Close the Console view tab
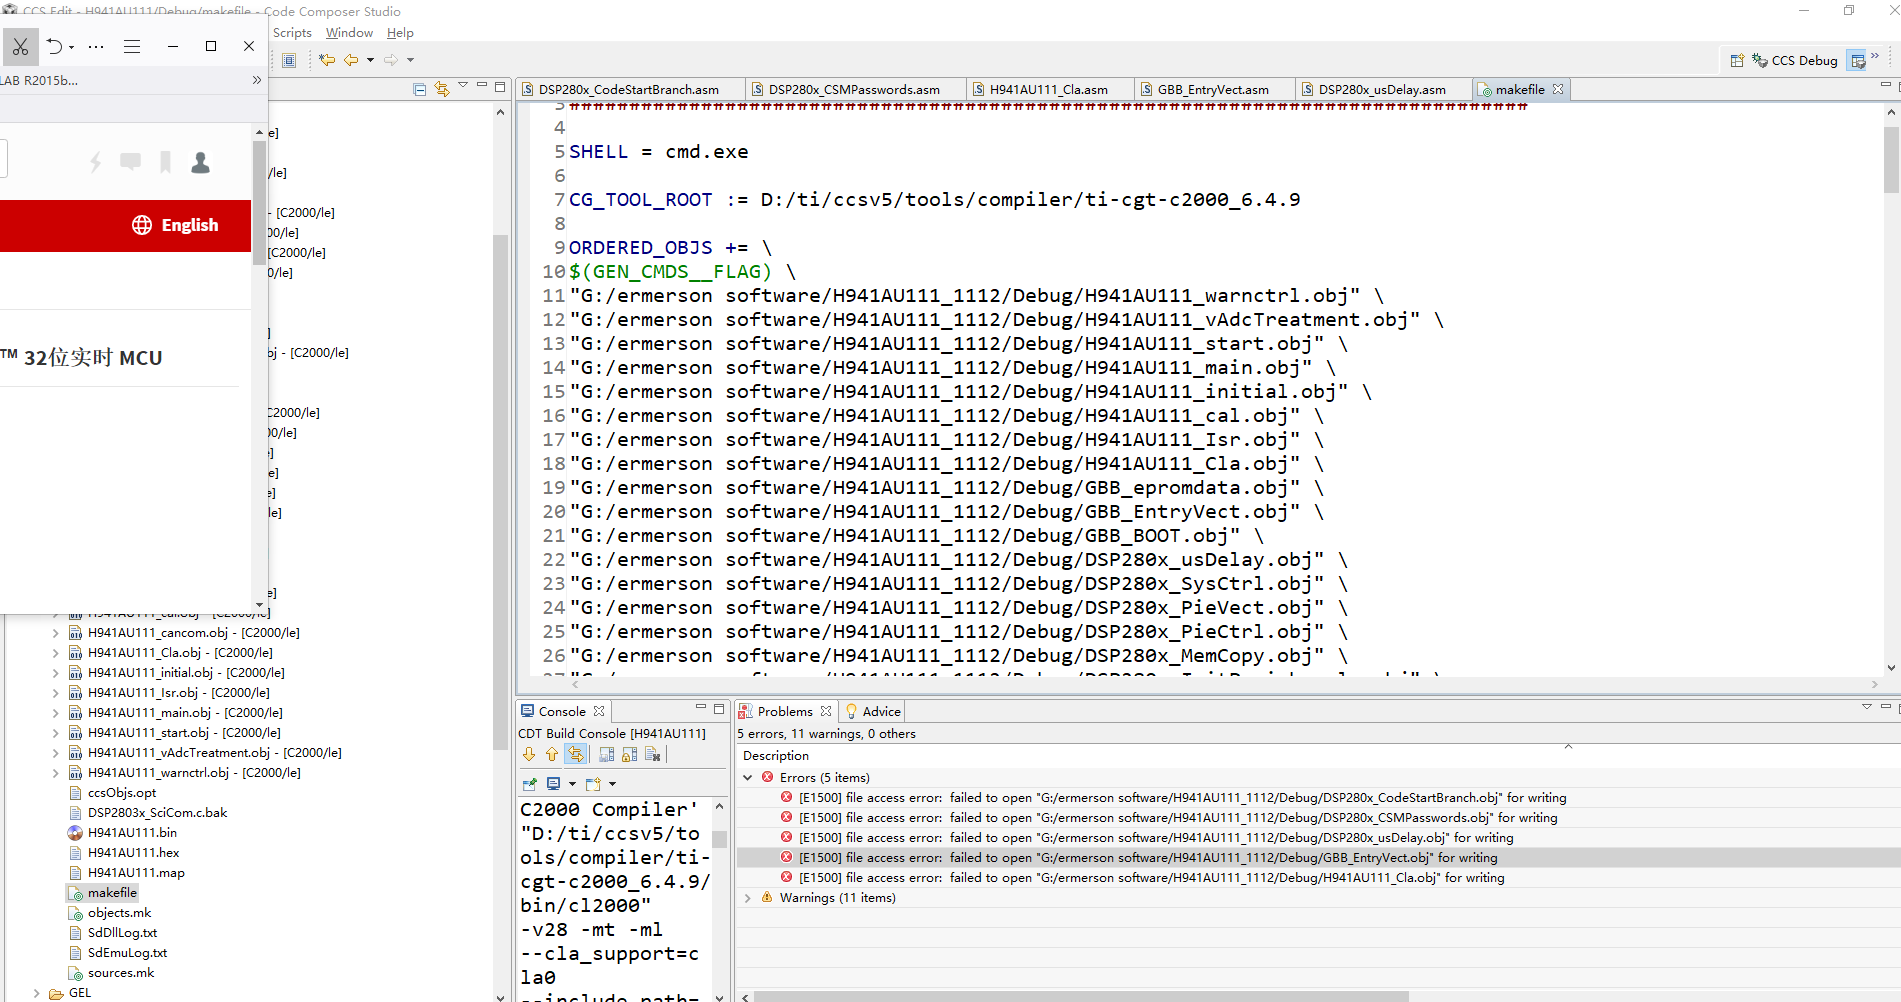 tap(599, 711)
